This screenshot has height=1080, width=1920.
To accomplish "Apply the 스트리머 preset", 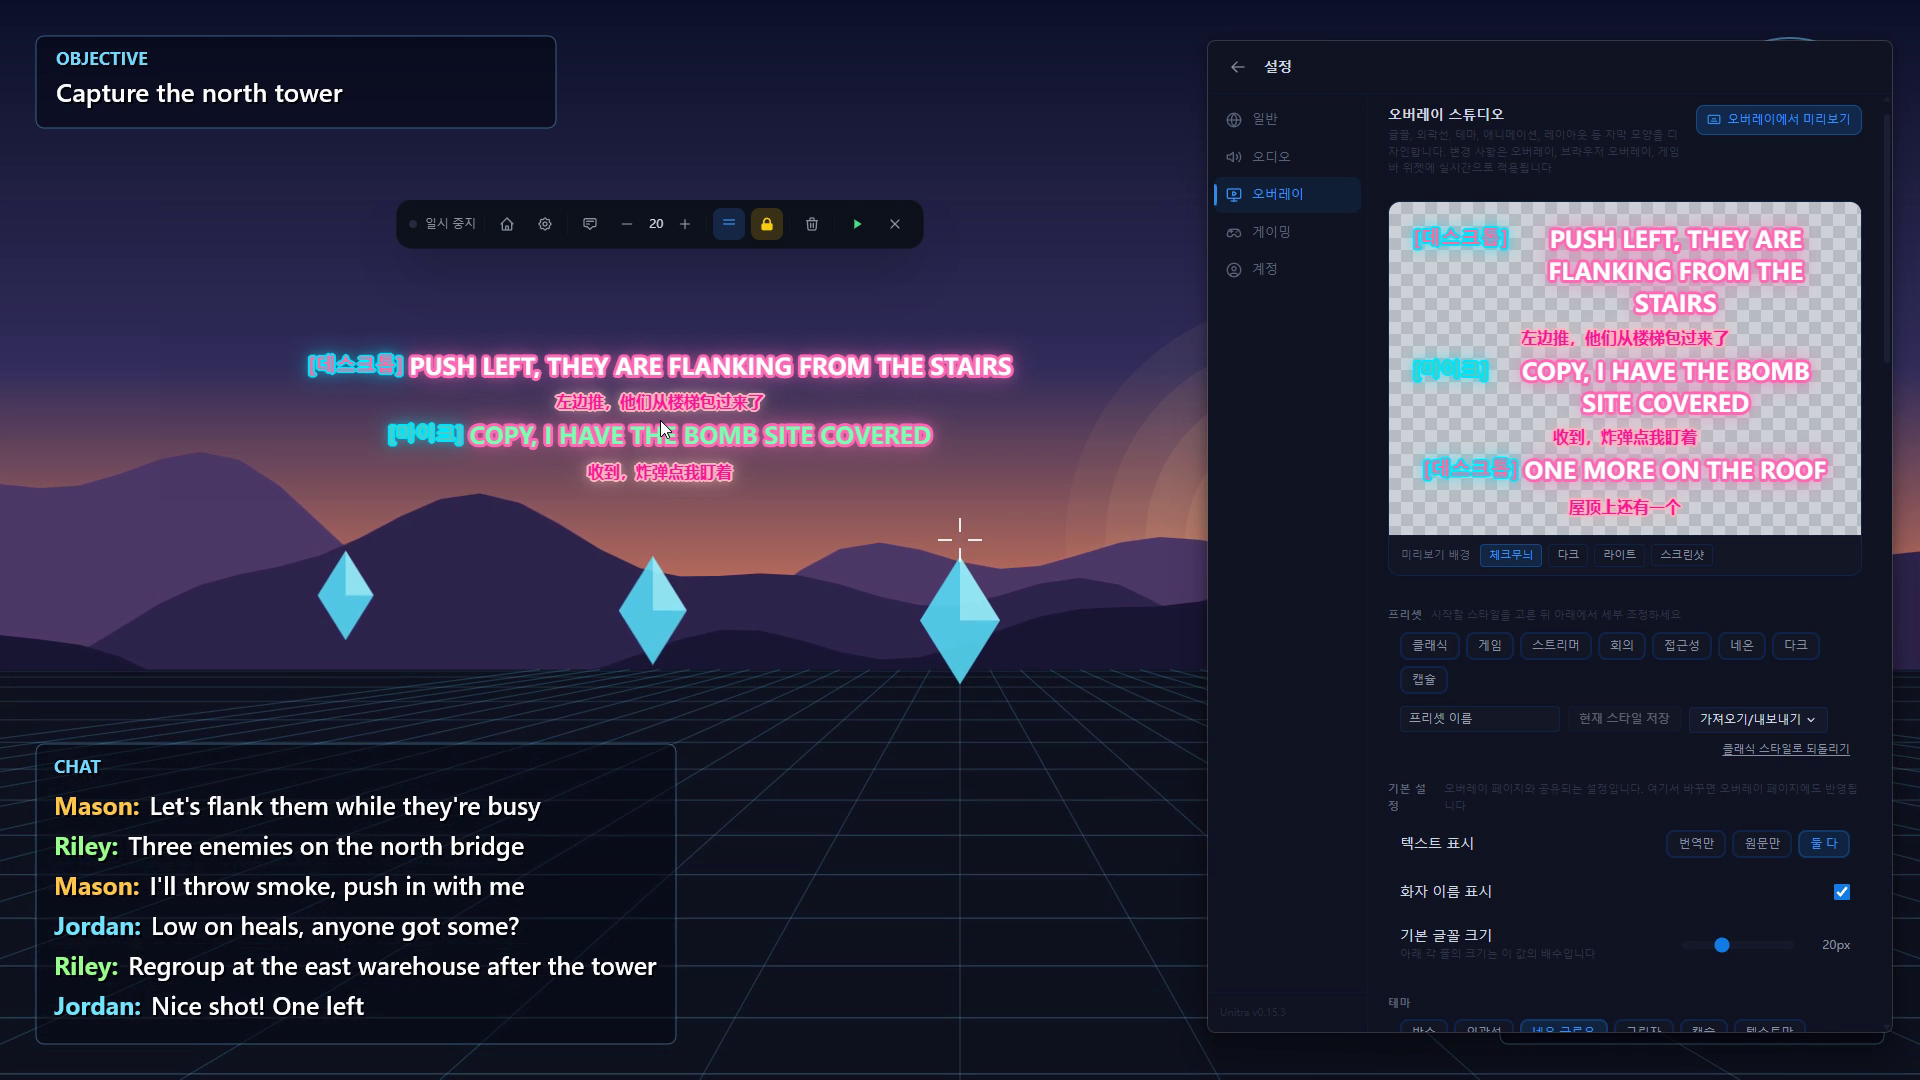I will [1556, 646].
